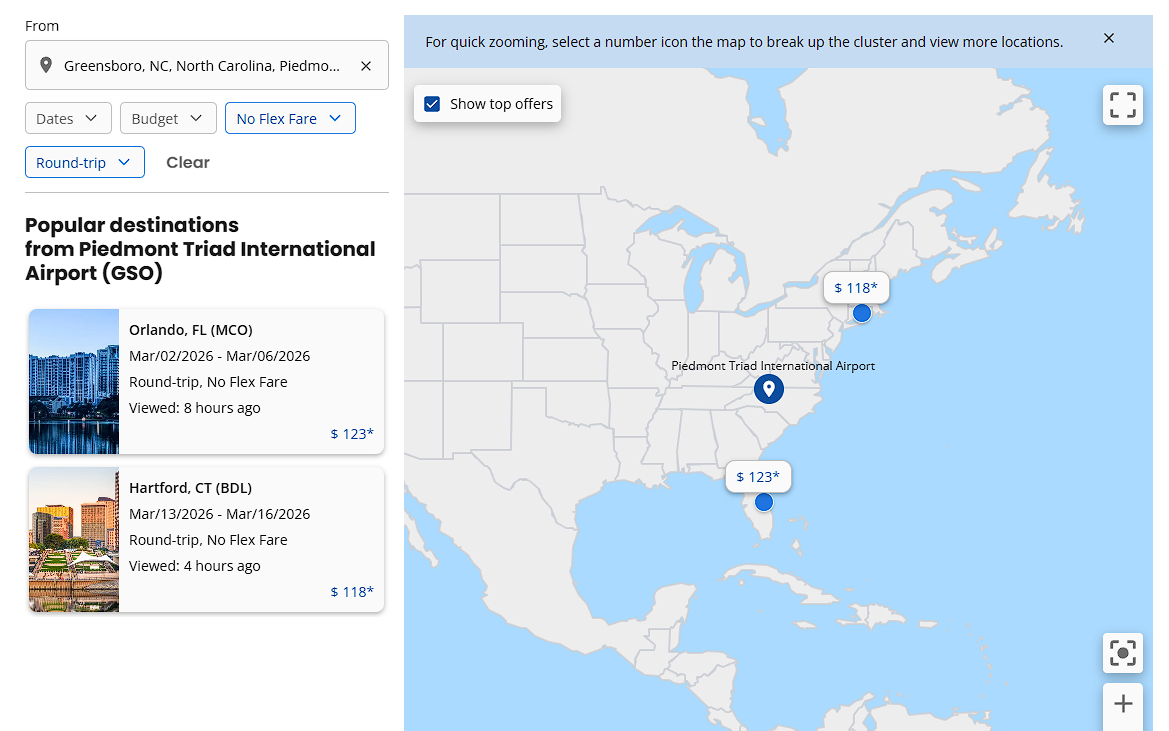Open the No Flex Fare dropdown
The height and width of the screenshot is (731, 1169).
point(290,118)
